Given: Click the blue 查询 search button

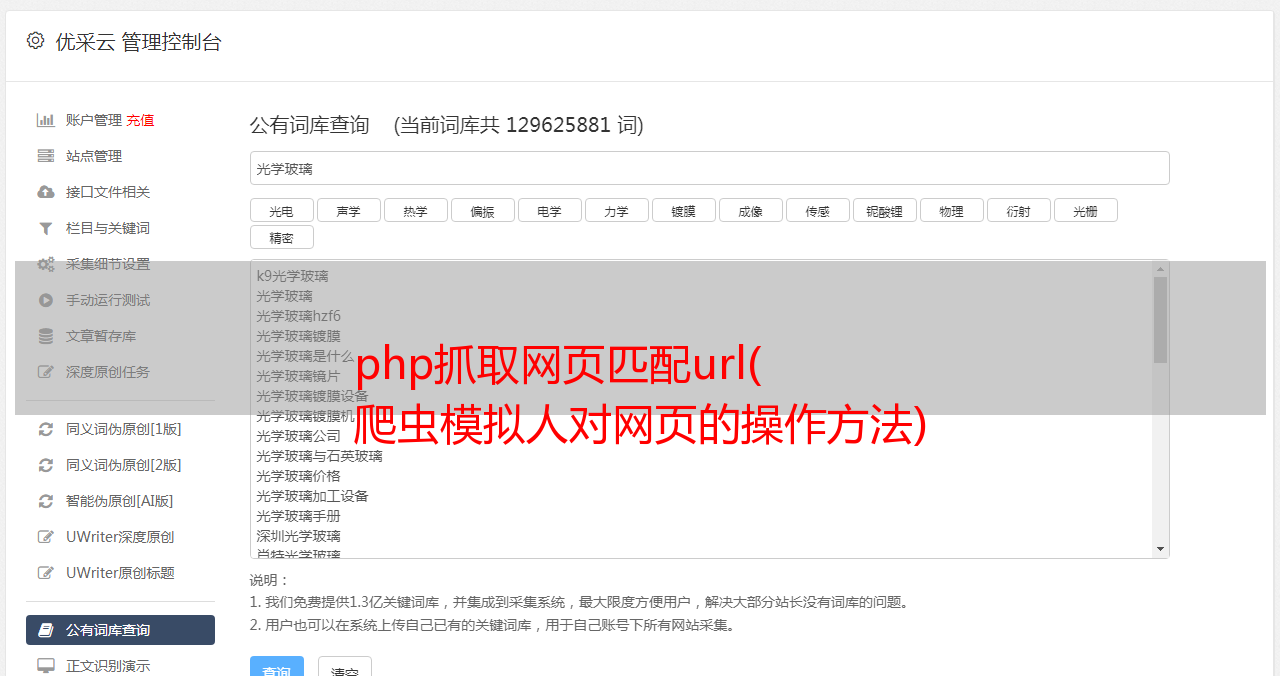Looking at the screenshot, I should click(x=277, y=668).
